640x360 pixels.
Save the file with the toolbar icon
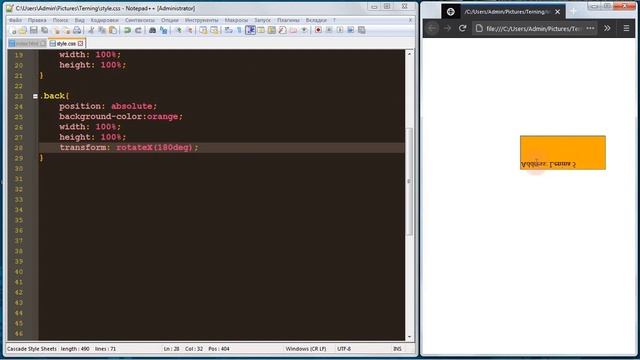pyautogui.click(x=33, y=30)
